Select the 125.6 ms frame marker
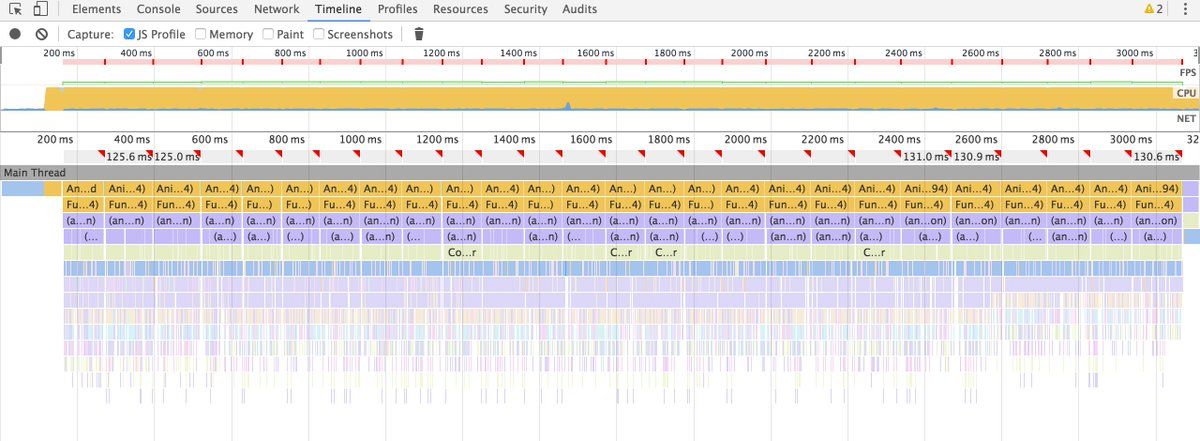Image resolution: width=1200 pixels, height=441 pixels. pyautogui.click(x=127, y=156)
